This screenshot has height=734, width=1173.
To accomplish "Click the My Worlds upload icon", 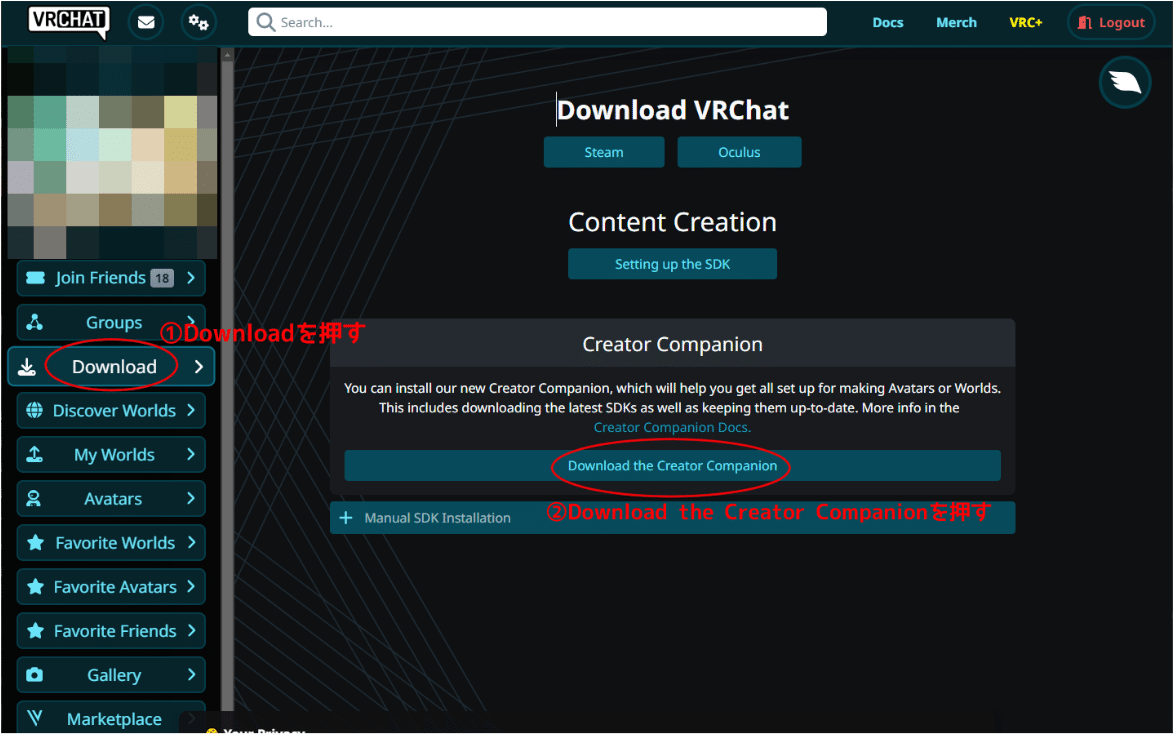I will (x=34, y=454).
